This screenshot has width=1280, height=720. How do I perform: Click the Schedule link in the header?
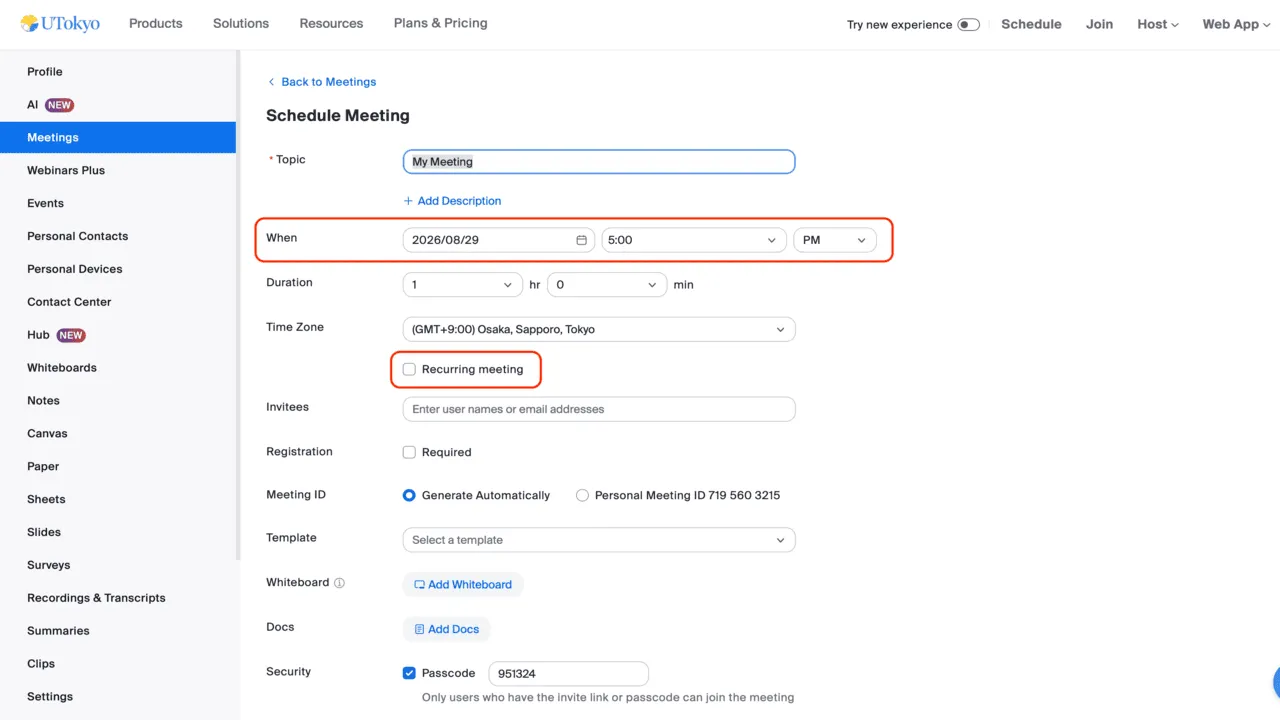[x=1031, y=24]
